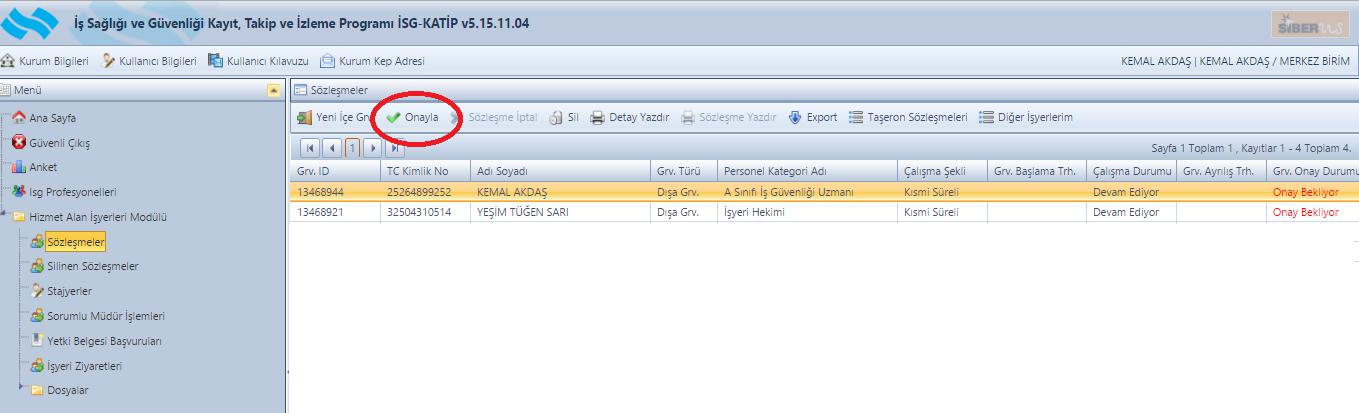The height and width of the screenshot is (413, 1359).
Task: Collapse the Menü panel
Action: click(274, 90)
